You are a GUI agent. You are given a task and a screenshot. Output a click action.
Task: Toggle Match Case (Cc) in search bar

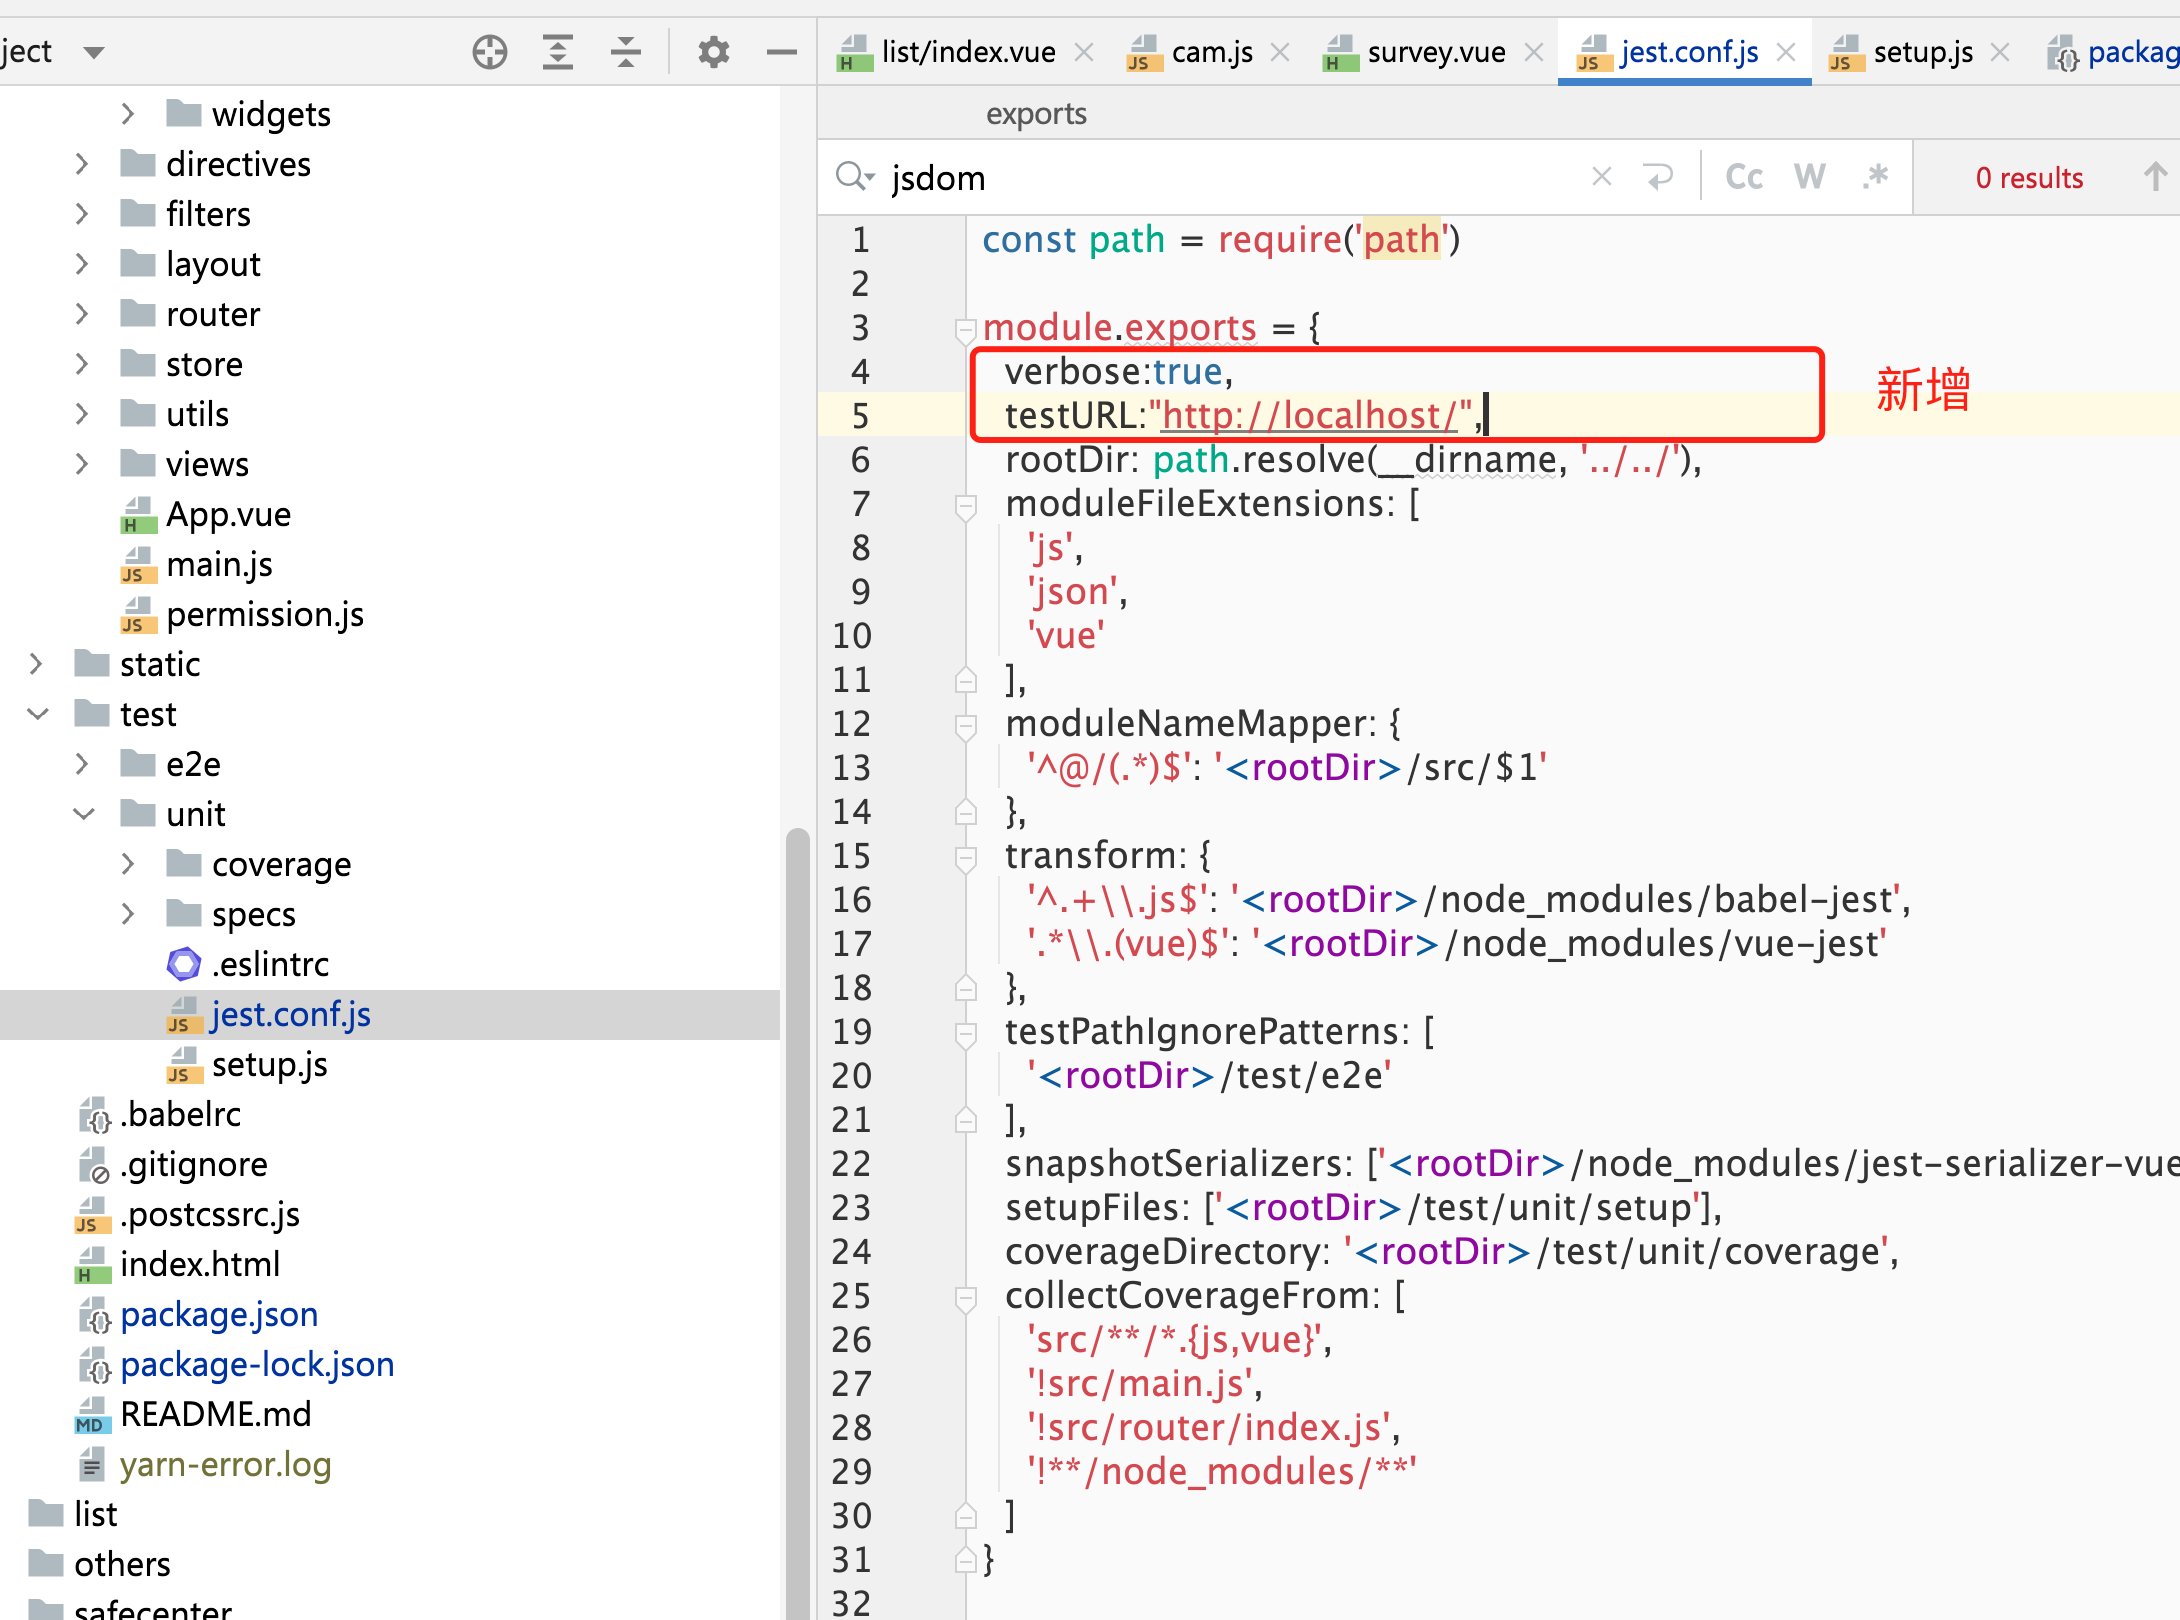point(1744,177)
